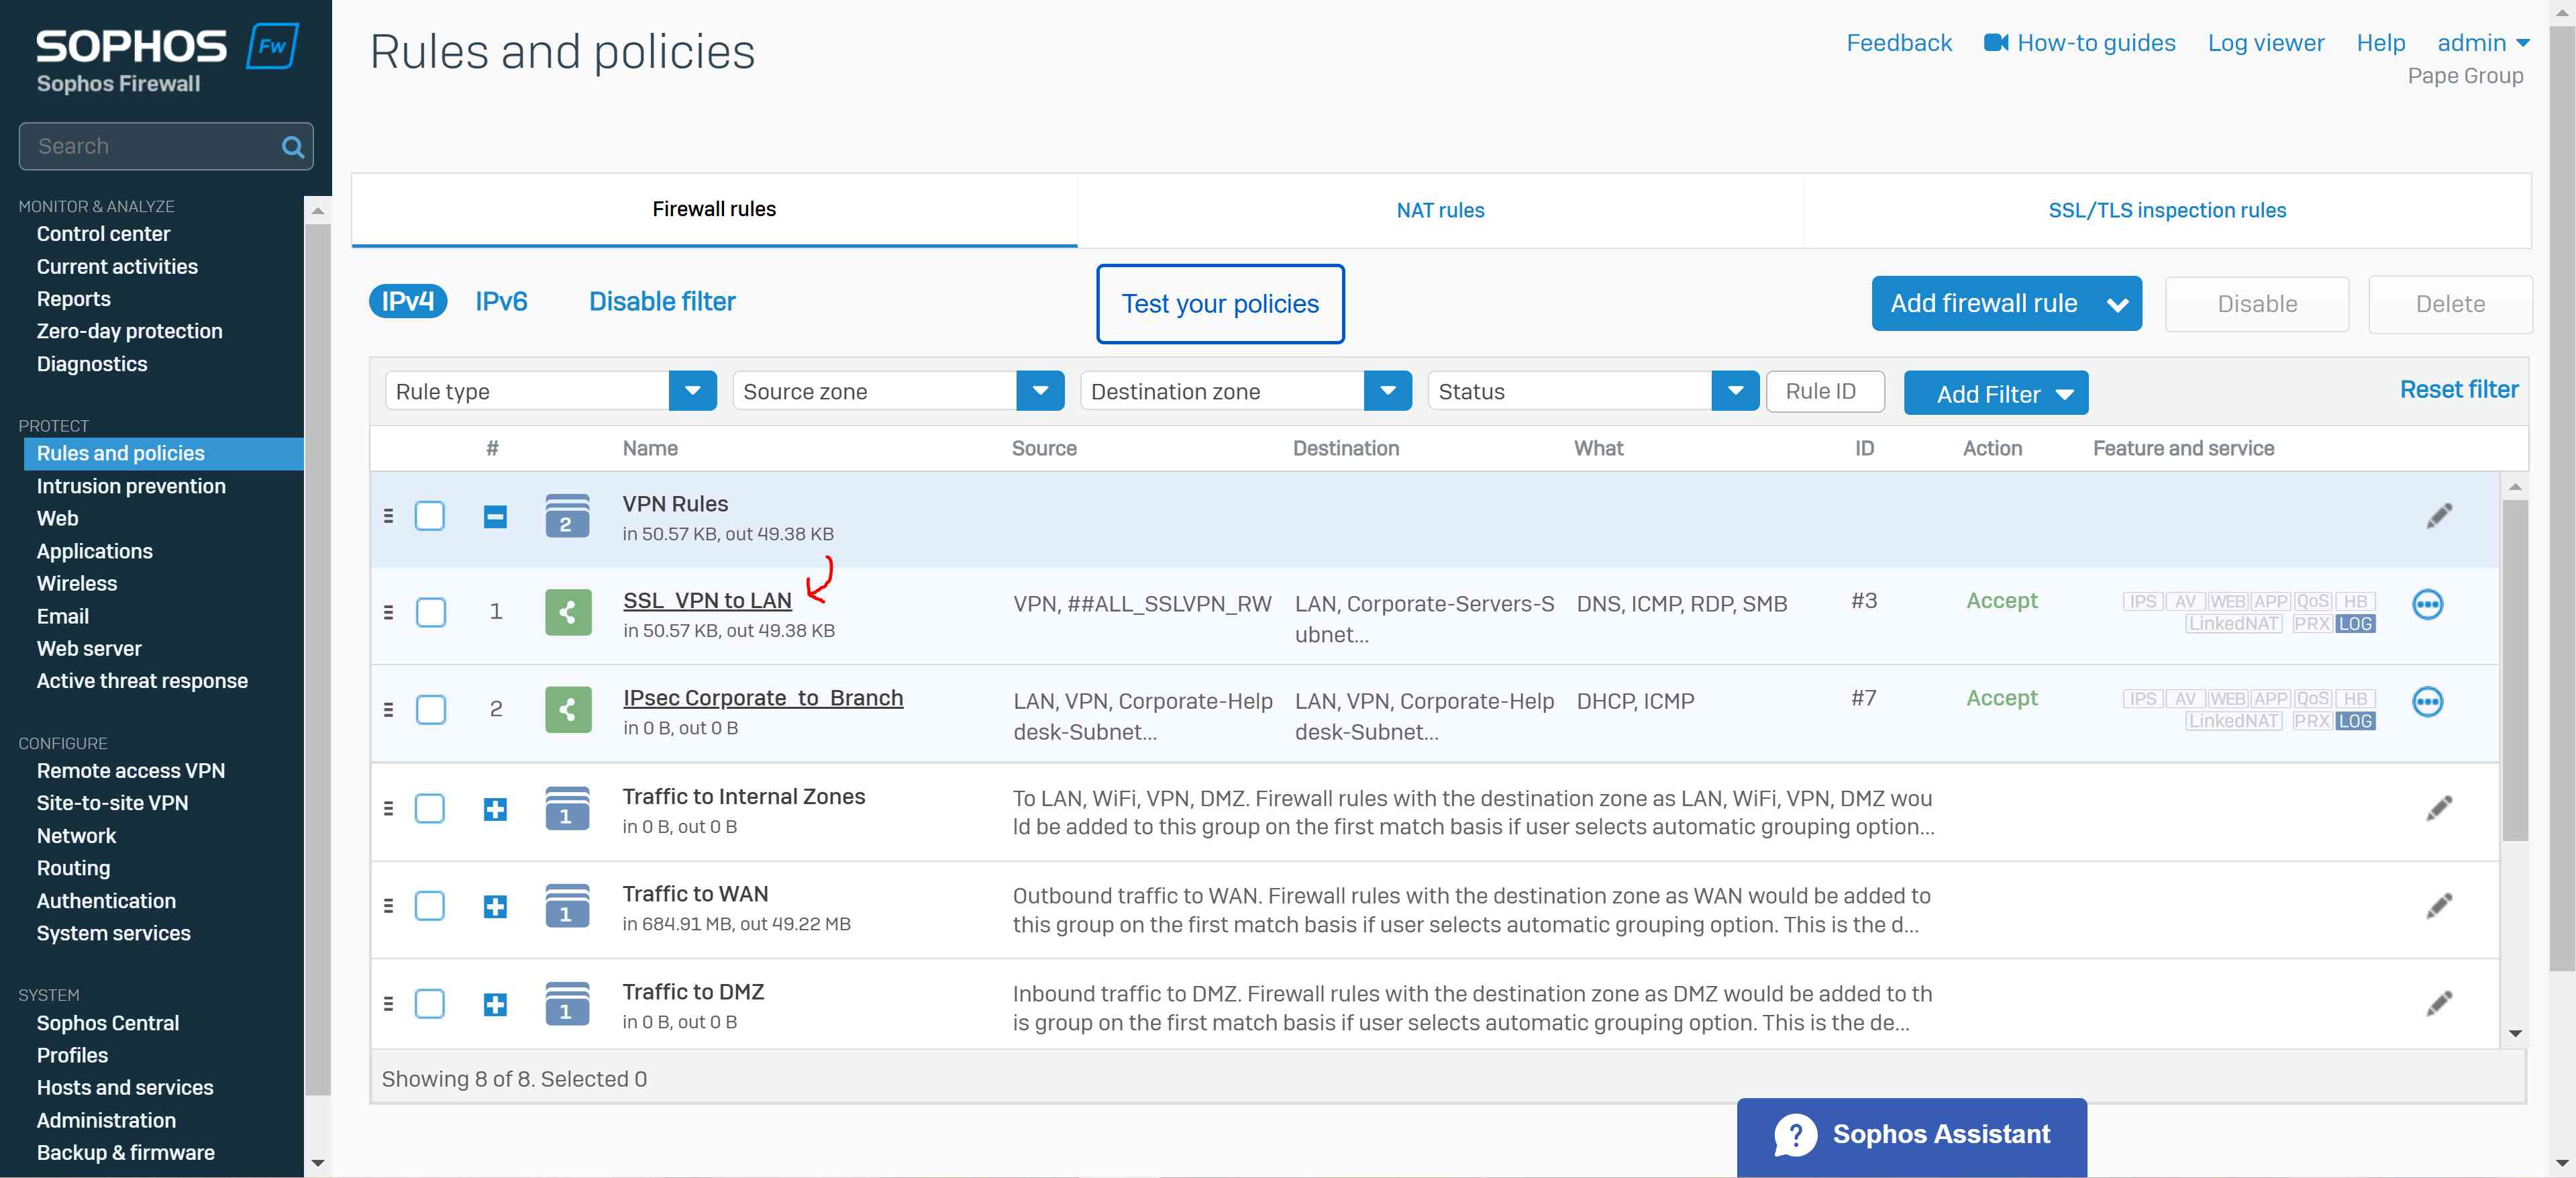Image resolution: width=2576 pixels, height=1178 pixels.
Task: Click drag handle of Traffic to Internal Zones
Action: point(388,808)
